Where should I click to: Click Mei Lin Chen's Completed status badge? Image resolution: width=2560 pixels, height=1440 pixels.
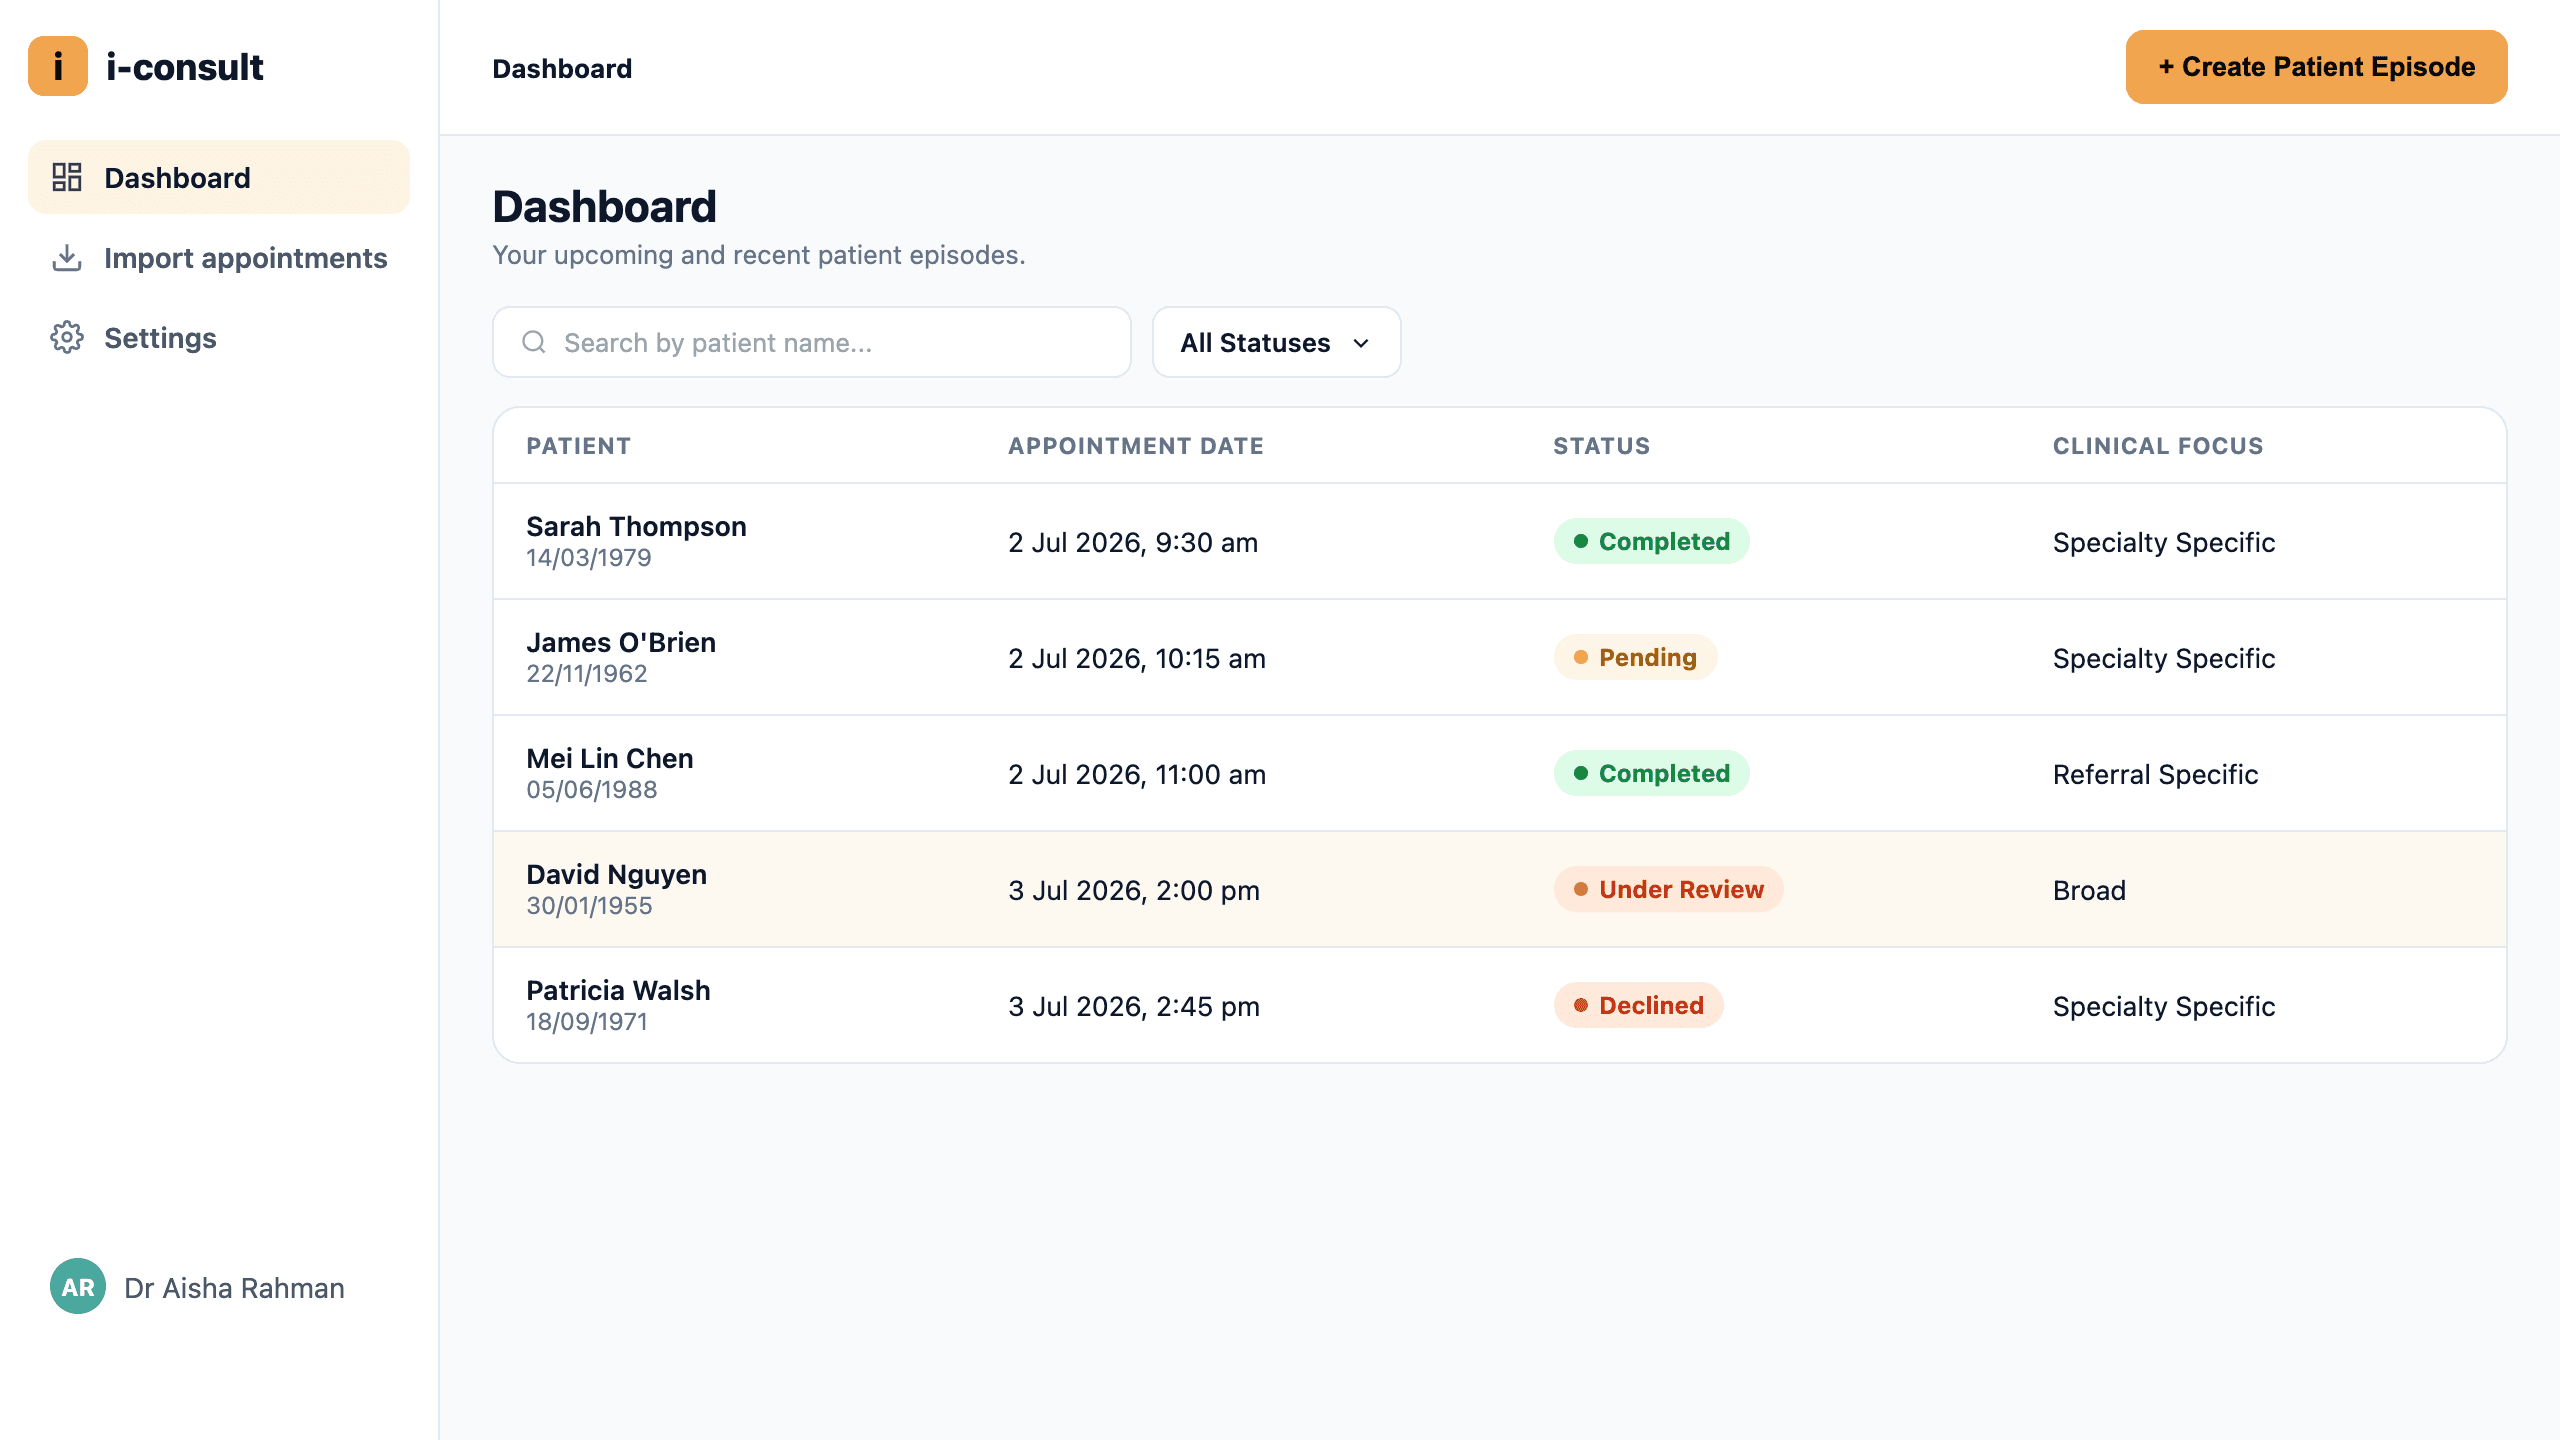[x=1651, y=773]
